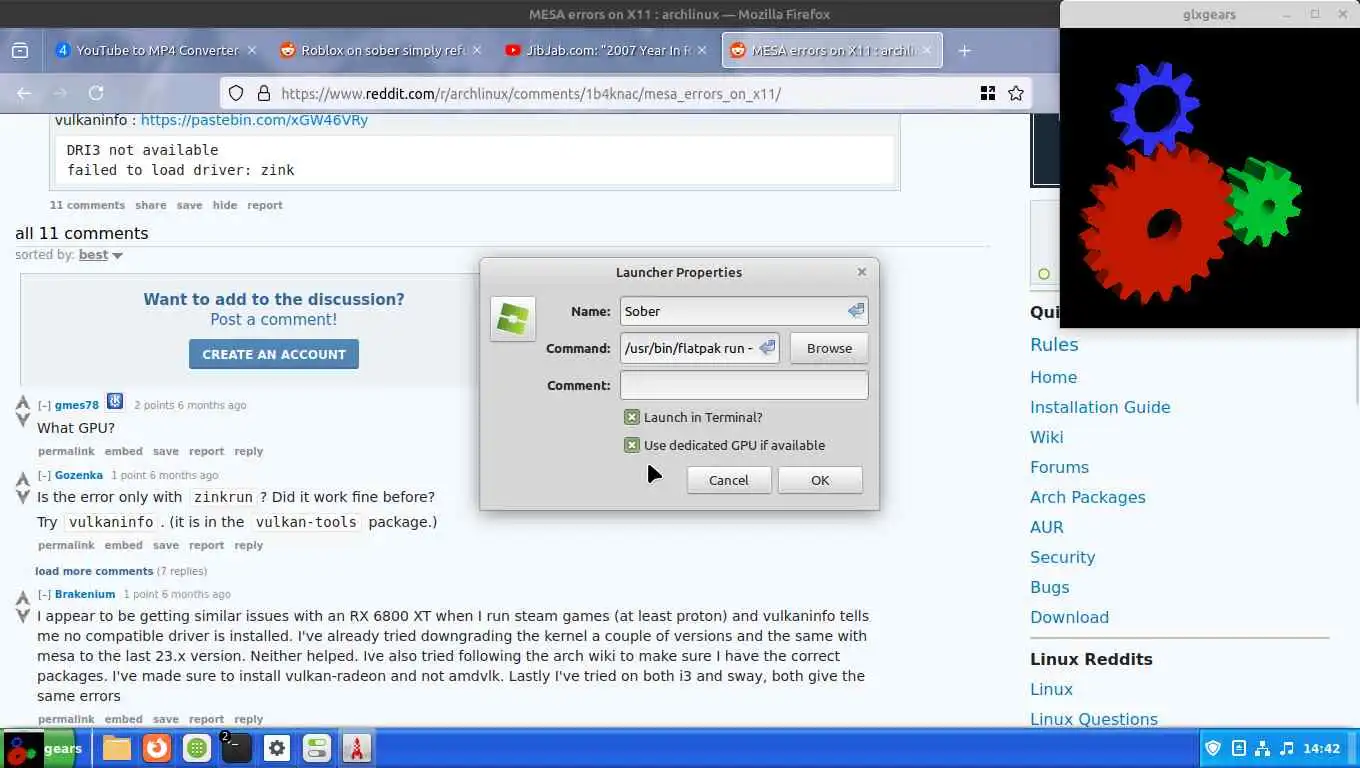Click the post's share link
The width and height of the screenshot is (1360, 768).
151,205
